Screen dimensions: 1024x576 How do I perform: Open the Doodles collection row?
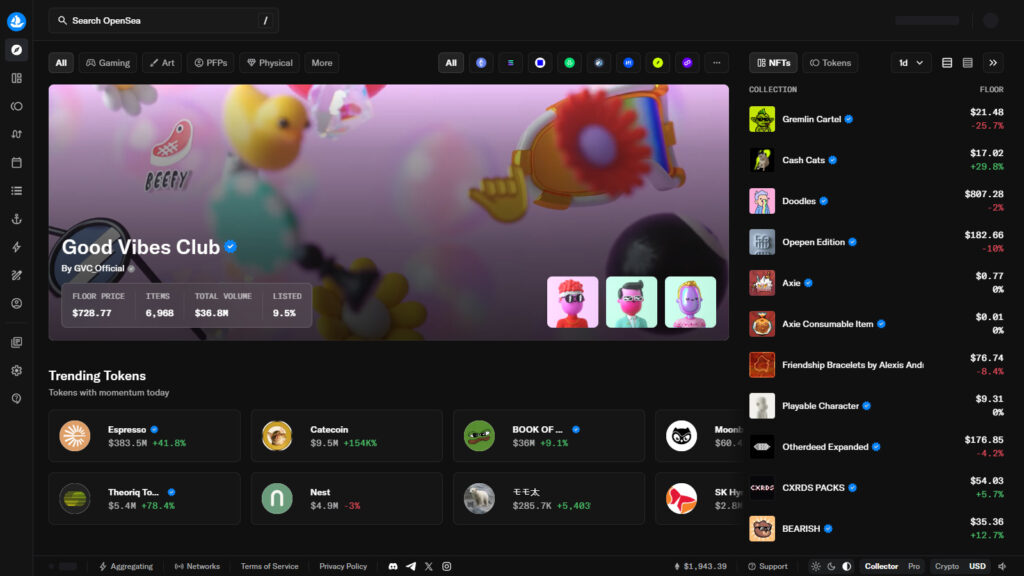[876, 201]
